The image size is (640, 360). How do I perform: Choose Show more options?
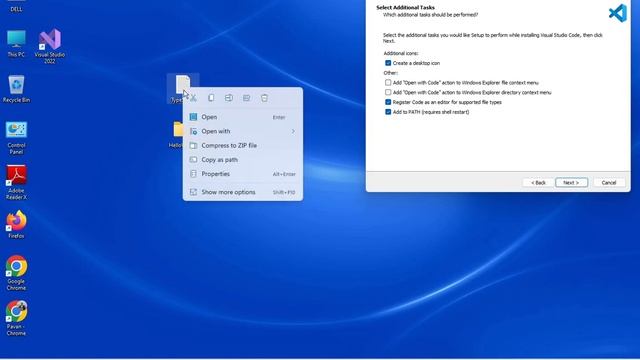coord(243,192)
